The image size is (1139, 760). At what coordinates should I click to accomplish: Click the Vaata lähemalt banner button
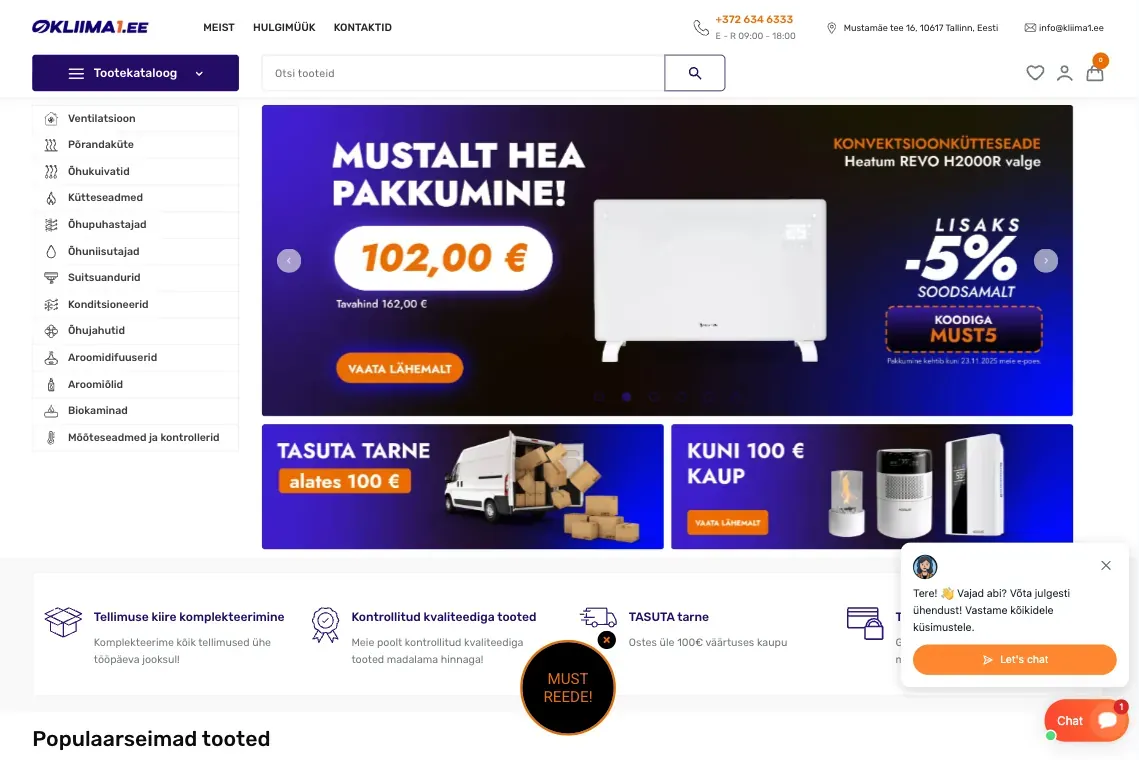point(400,368)
